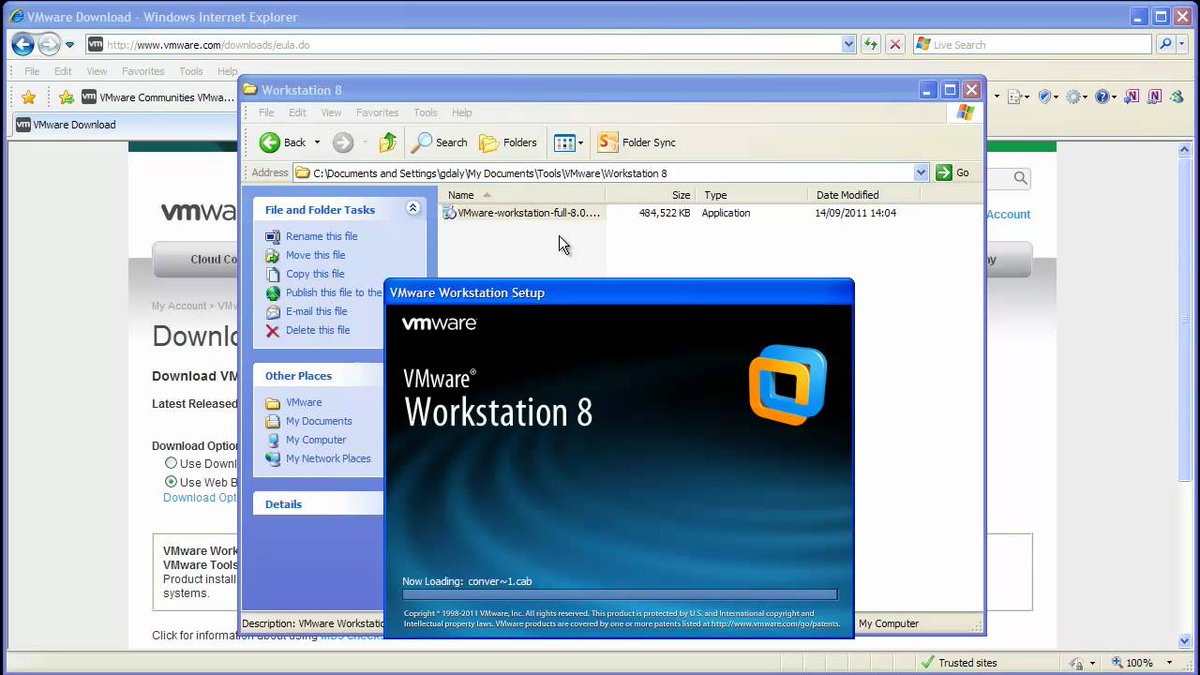Expand the Explorer address bar dropdown

pyautogui.click(x=921, y=173)
